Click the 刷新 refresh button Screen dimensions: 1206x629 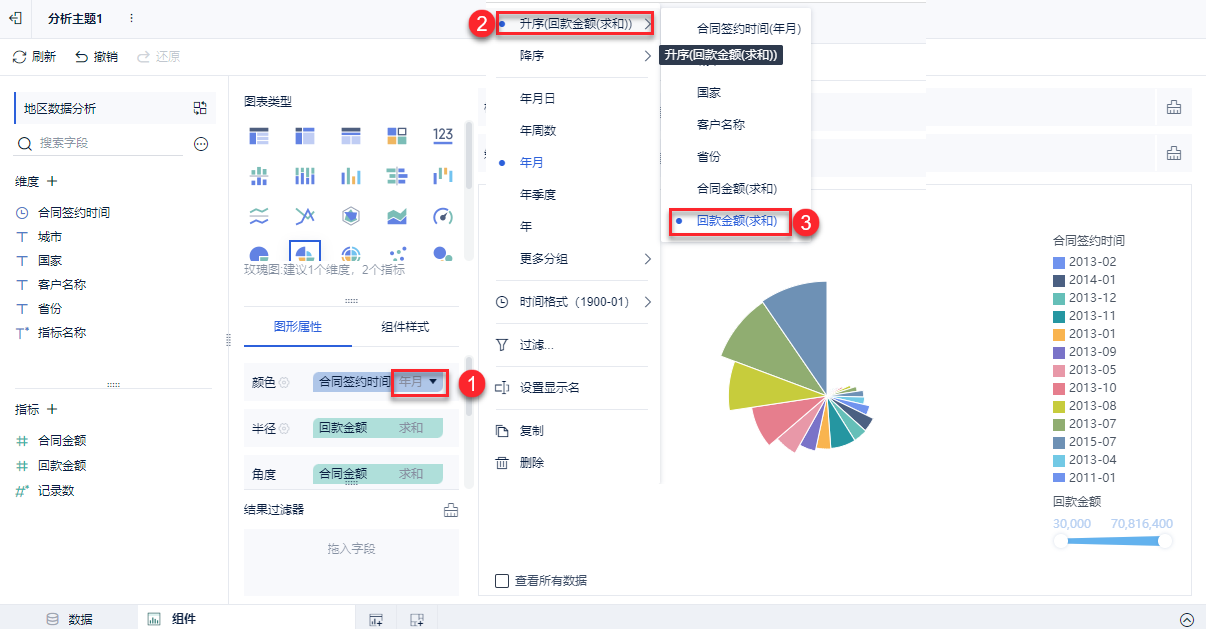pyautogui.click(x=34, y=57)
